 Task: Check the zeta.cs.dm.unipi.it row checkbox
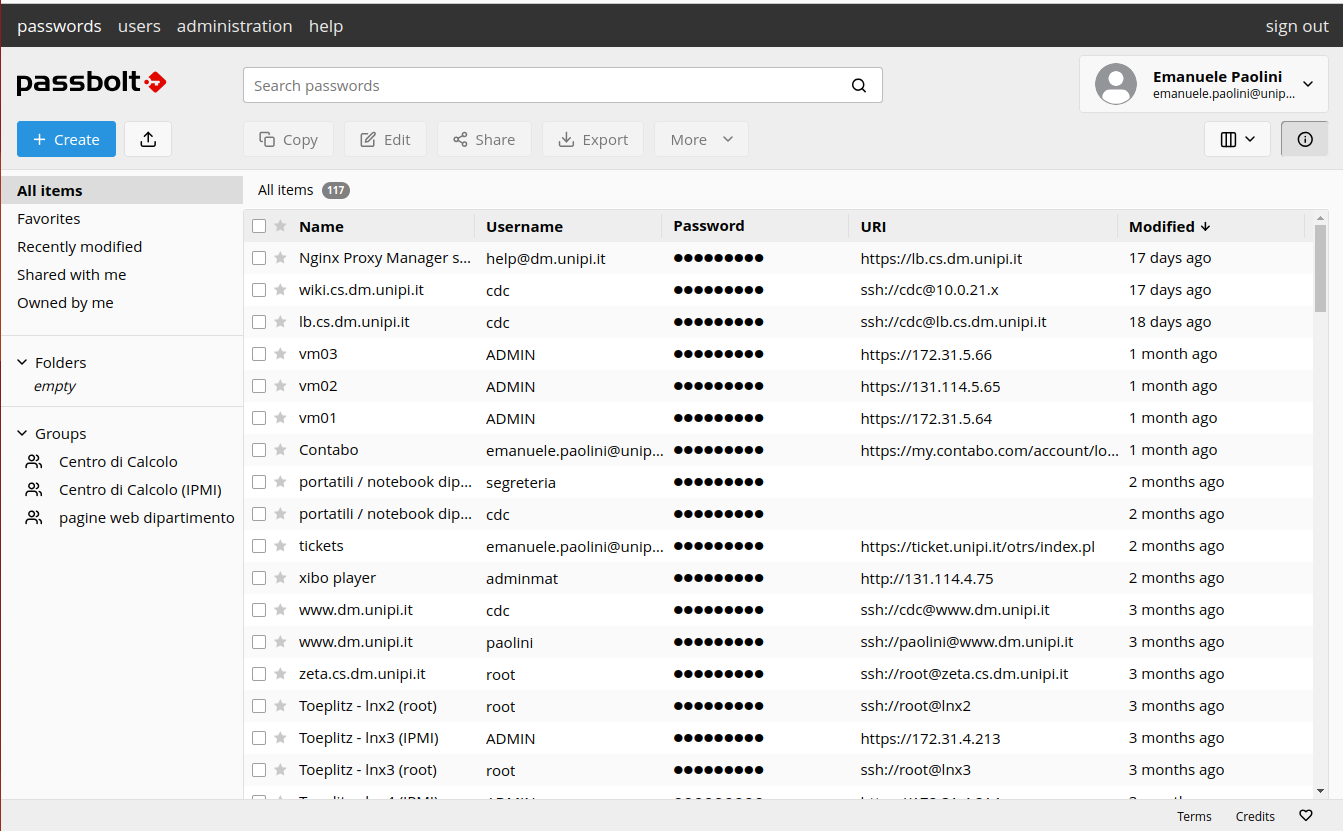click(x=259, y=674)
